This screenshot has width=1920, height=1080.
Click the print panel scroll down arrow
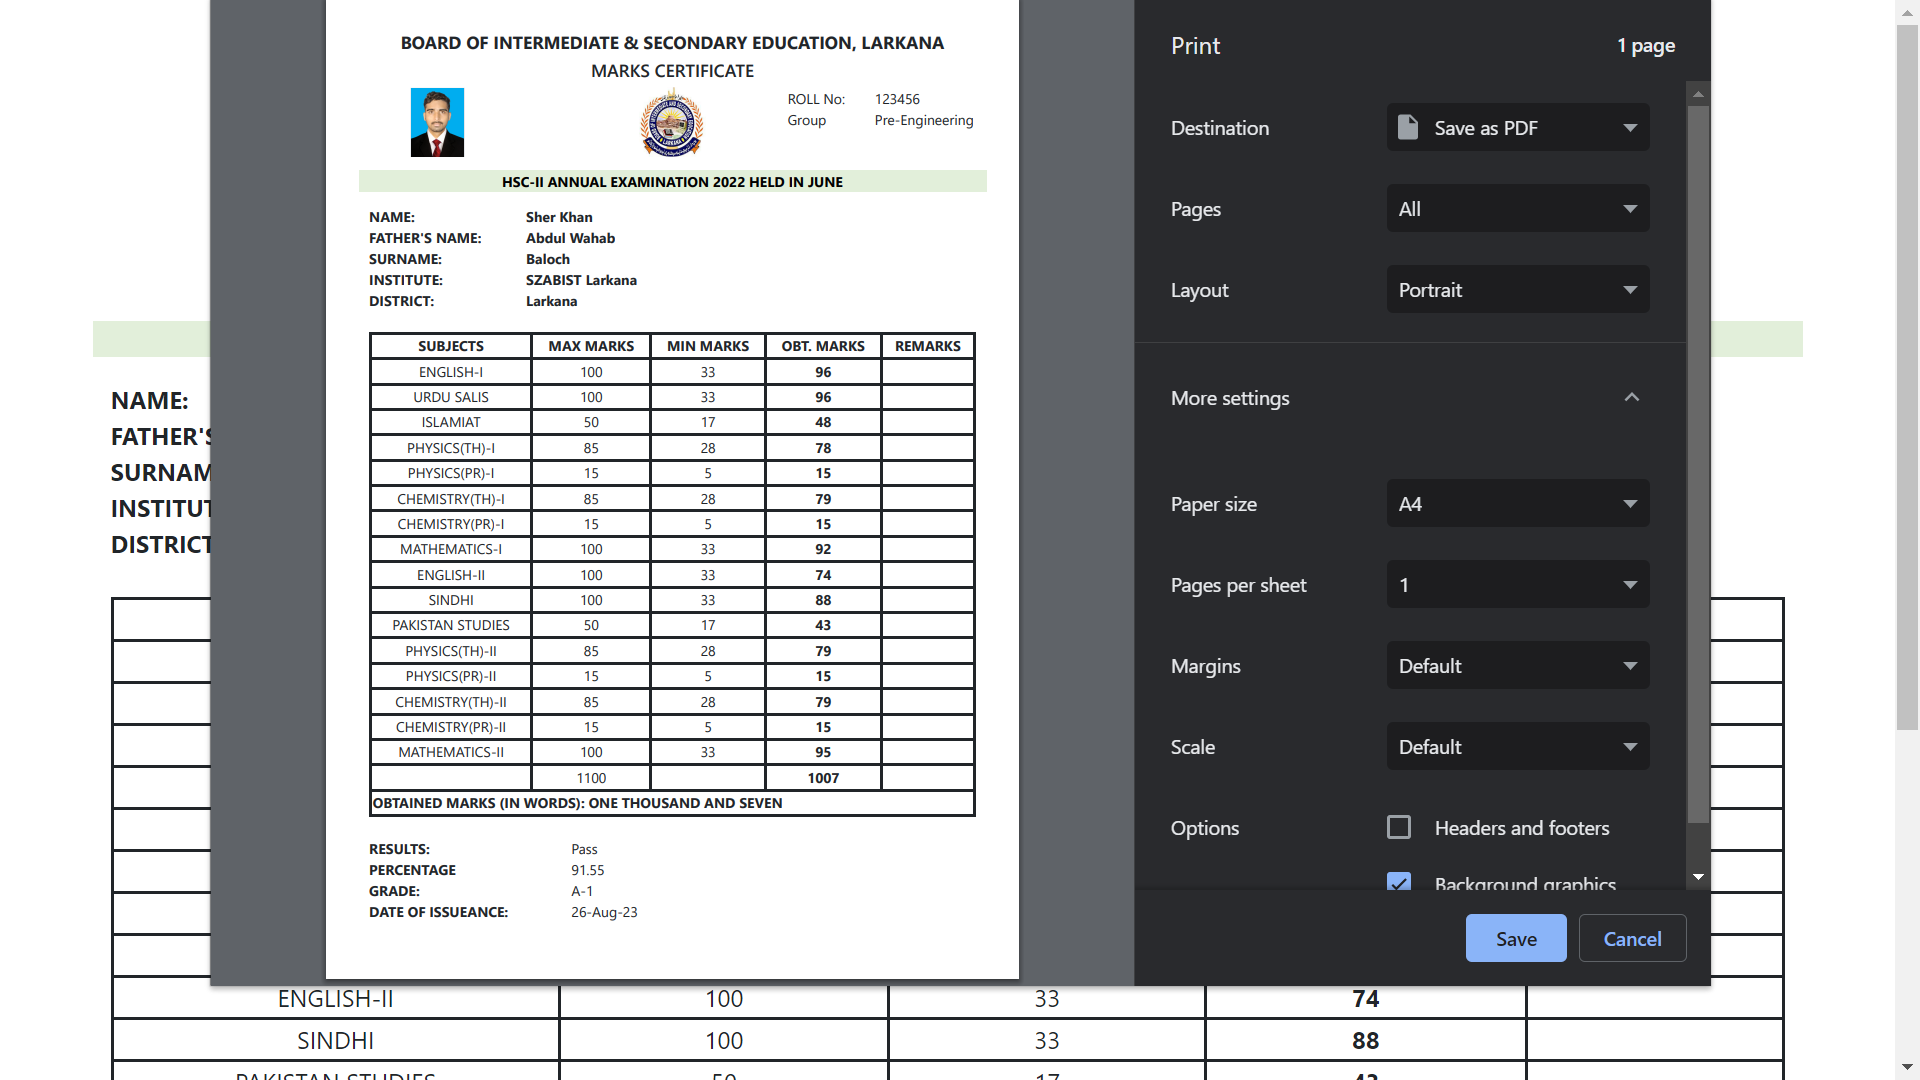click(1697, 877)
